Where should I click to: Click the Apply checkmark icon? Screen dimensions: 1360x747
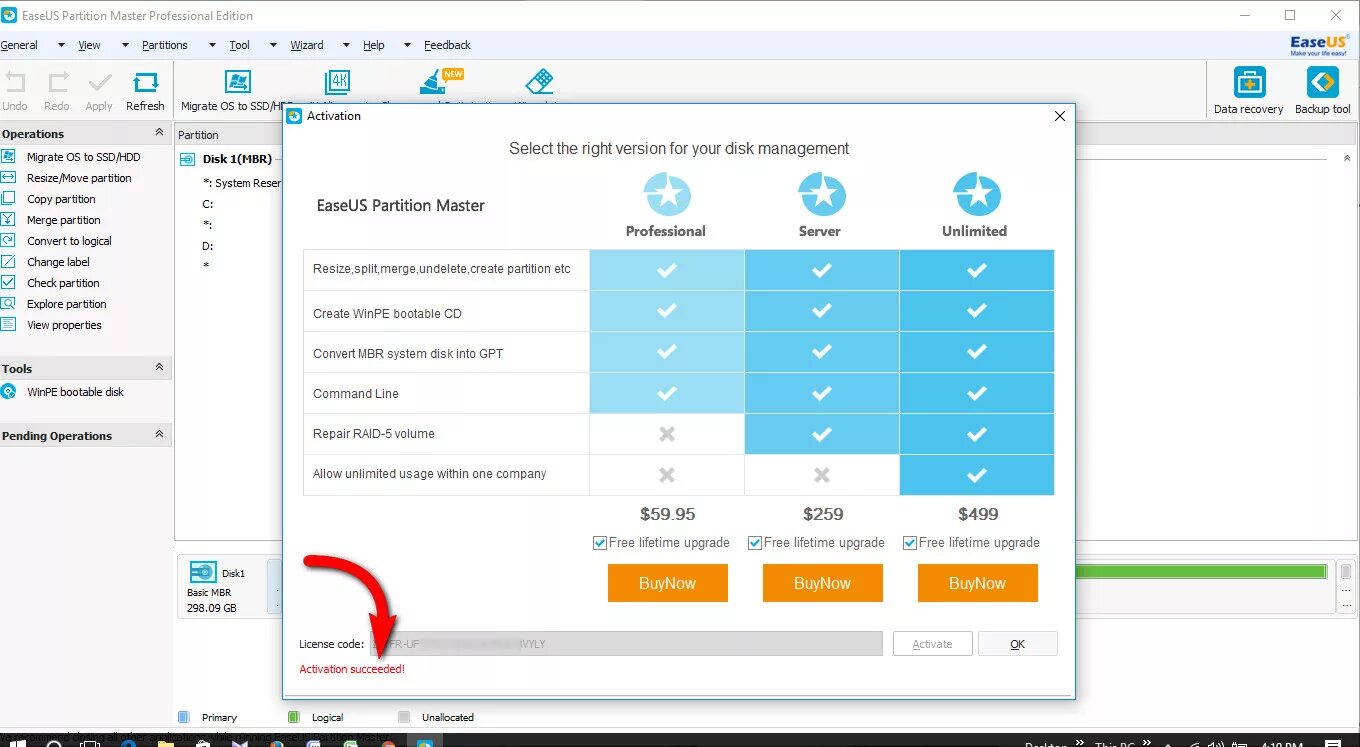coord(100,83)
